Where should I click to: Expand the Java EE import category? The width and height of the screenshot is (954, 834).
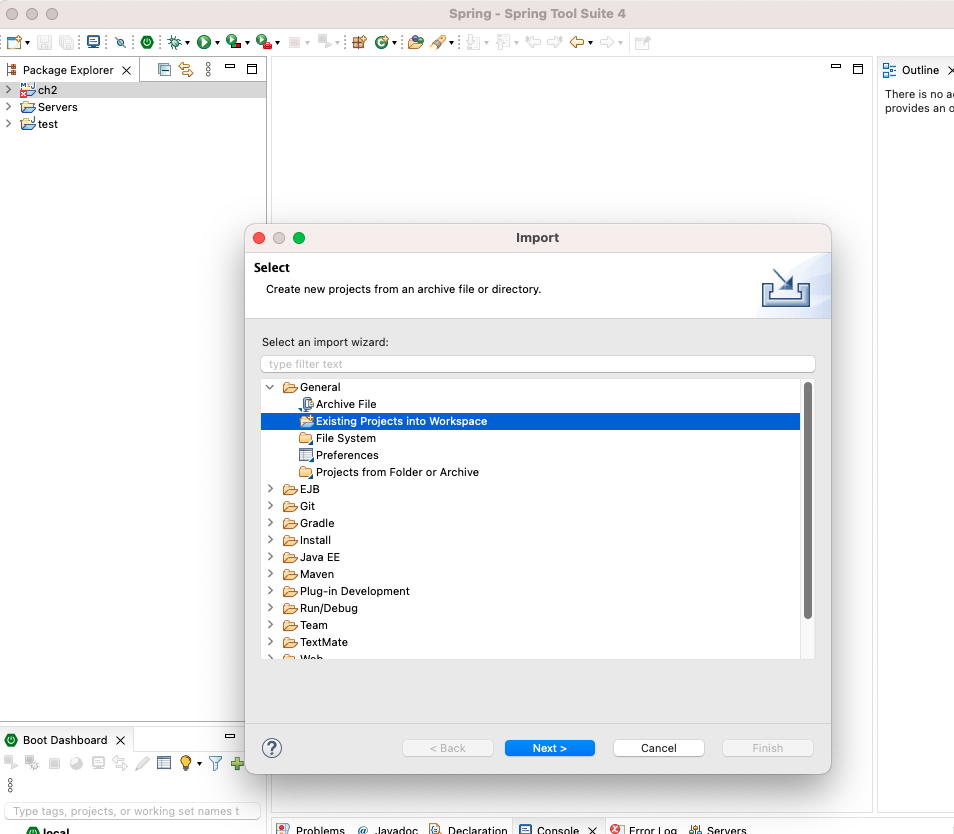tap(270, 557)
